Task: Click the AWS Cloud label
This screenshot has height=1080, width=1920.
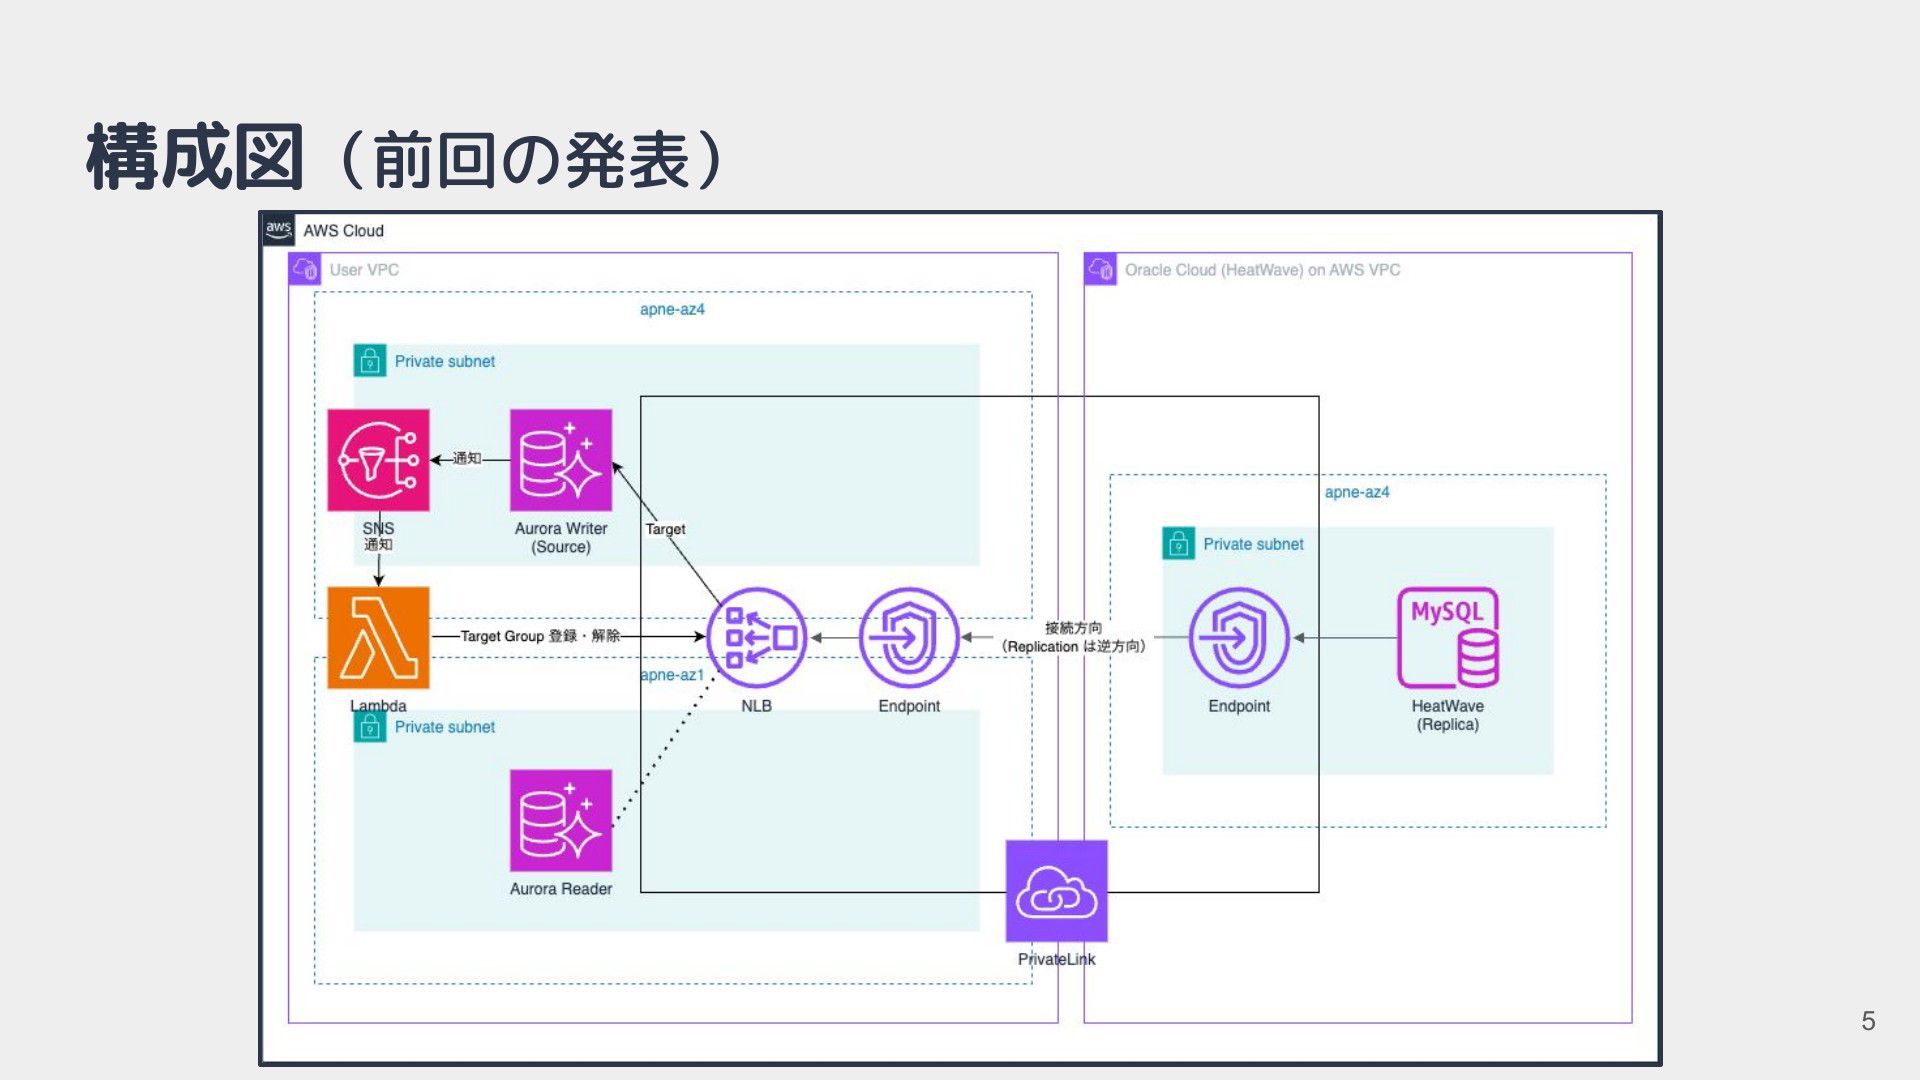Action: (344, 231)
